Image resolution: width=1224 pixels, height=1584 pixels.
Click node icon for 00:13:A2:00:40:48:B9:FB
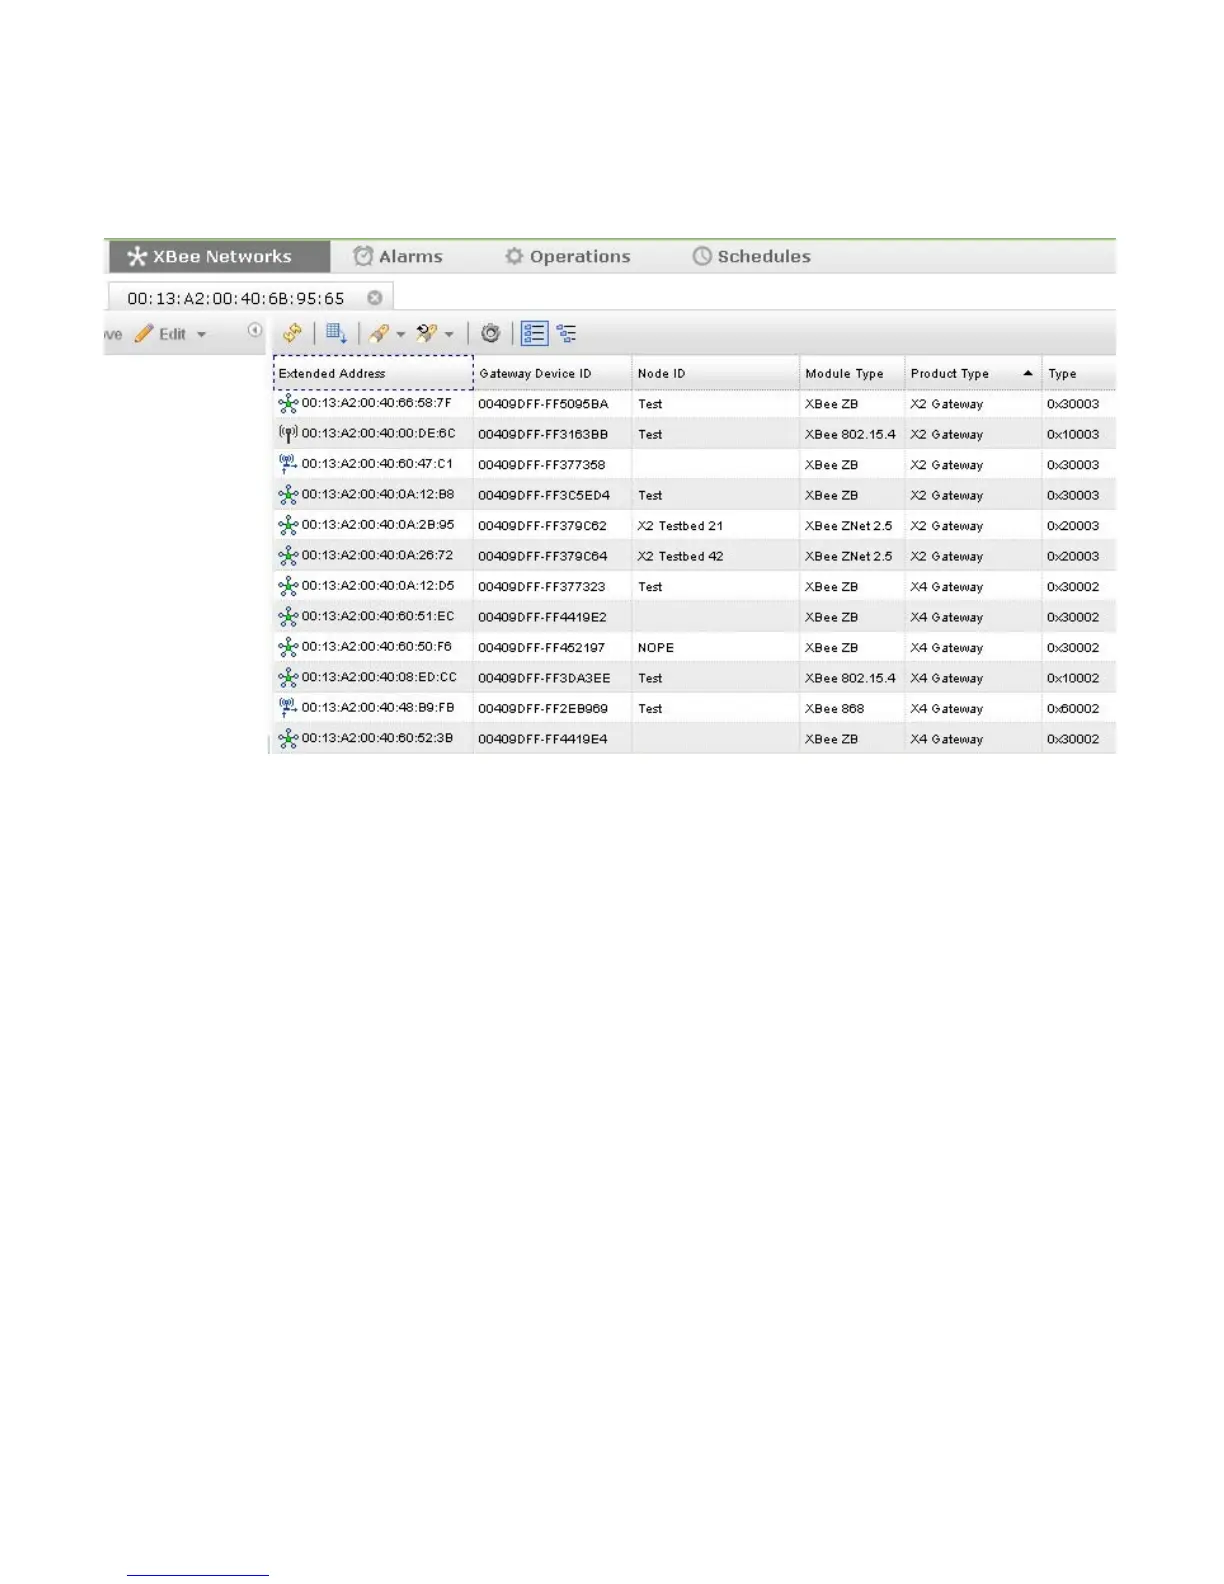(288, 708)
